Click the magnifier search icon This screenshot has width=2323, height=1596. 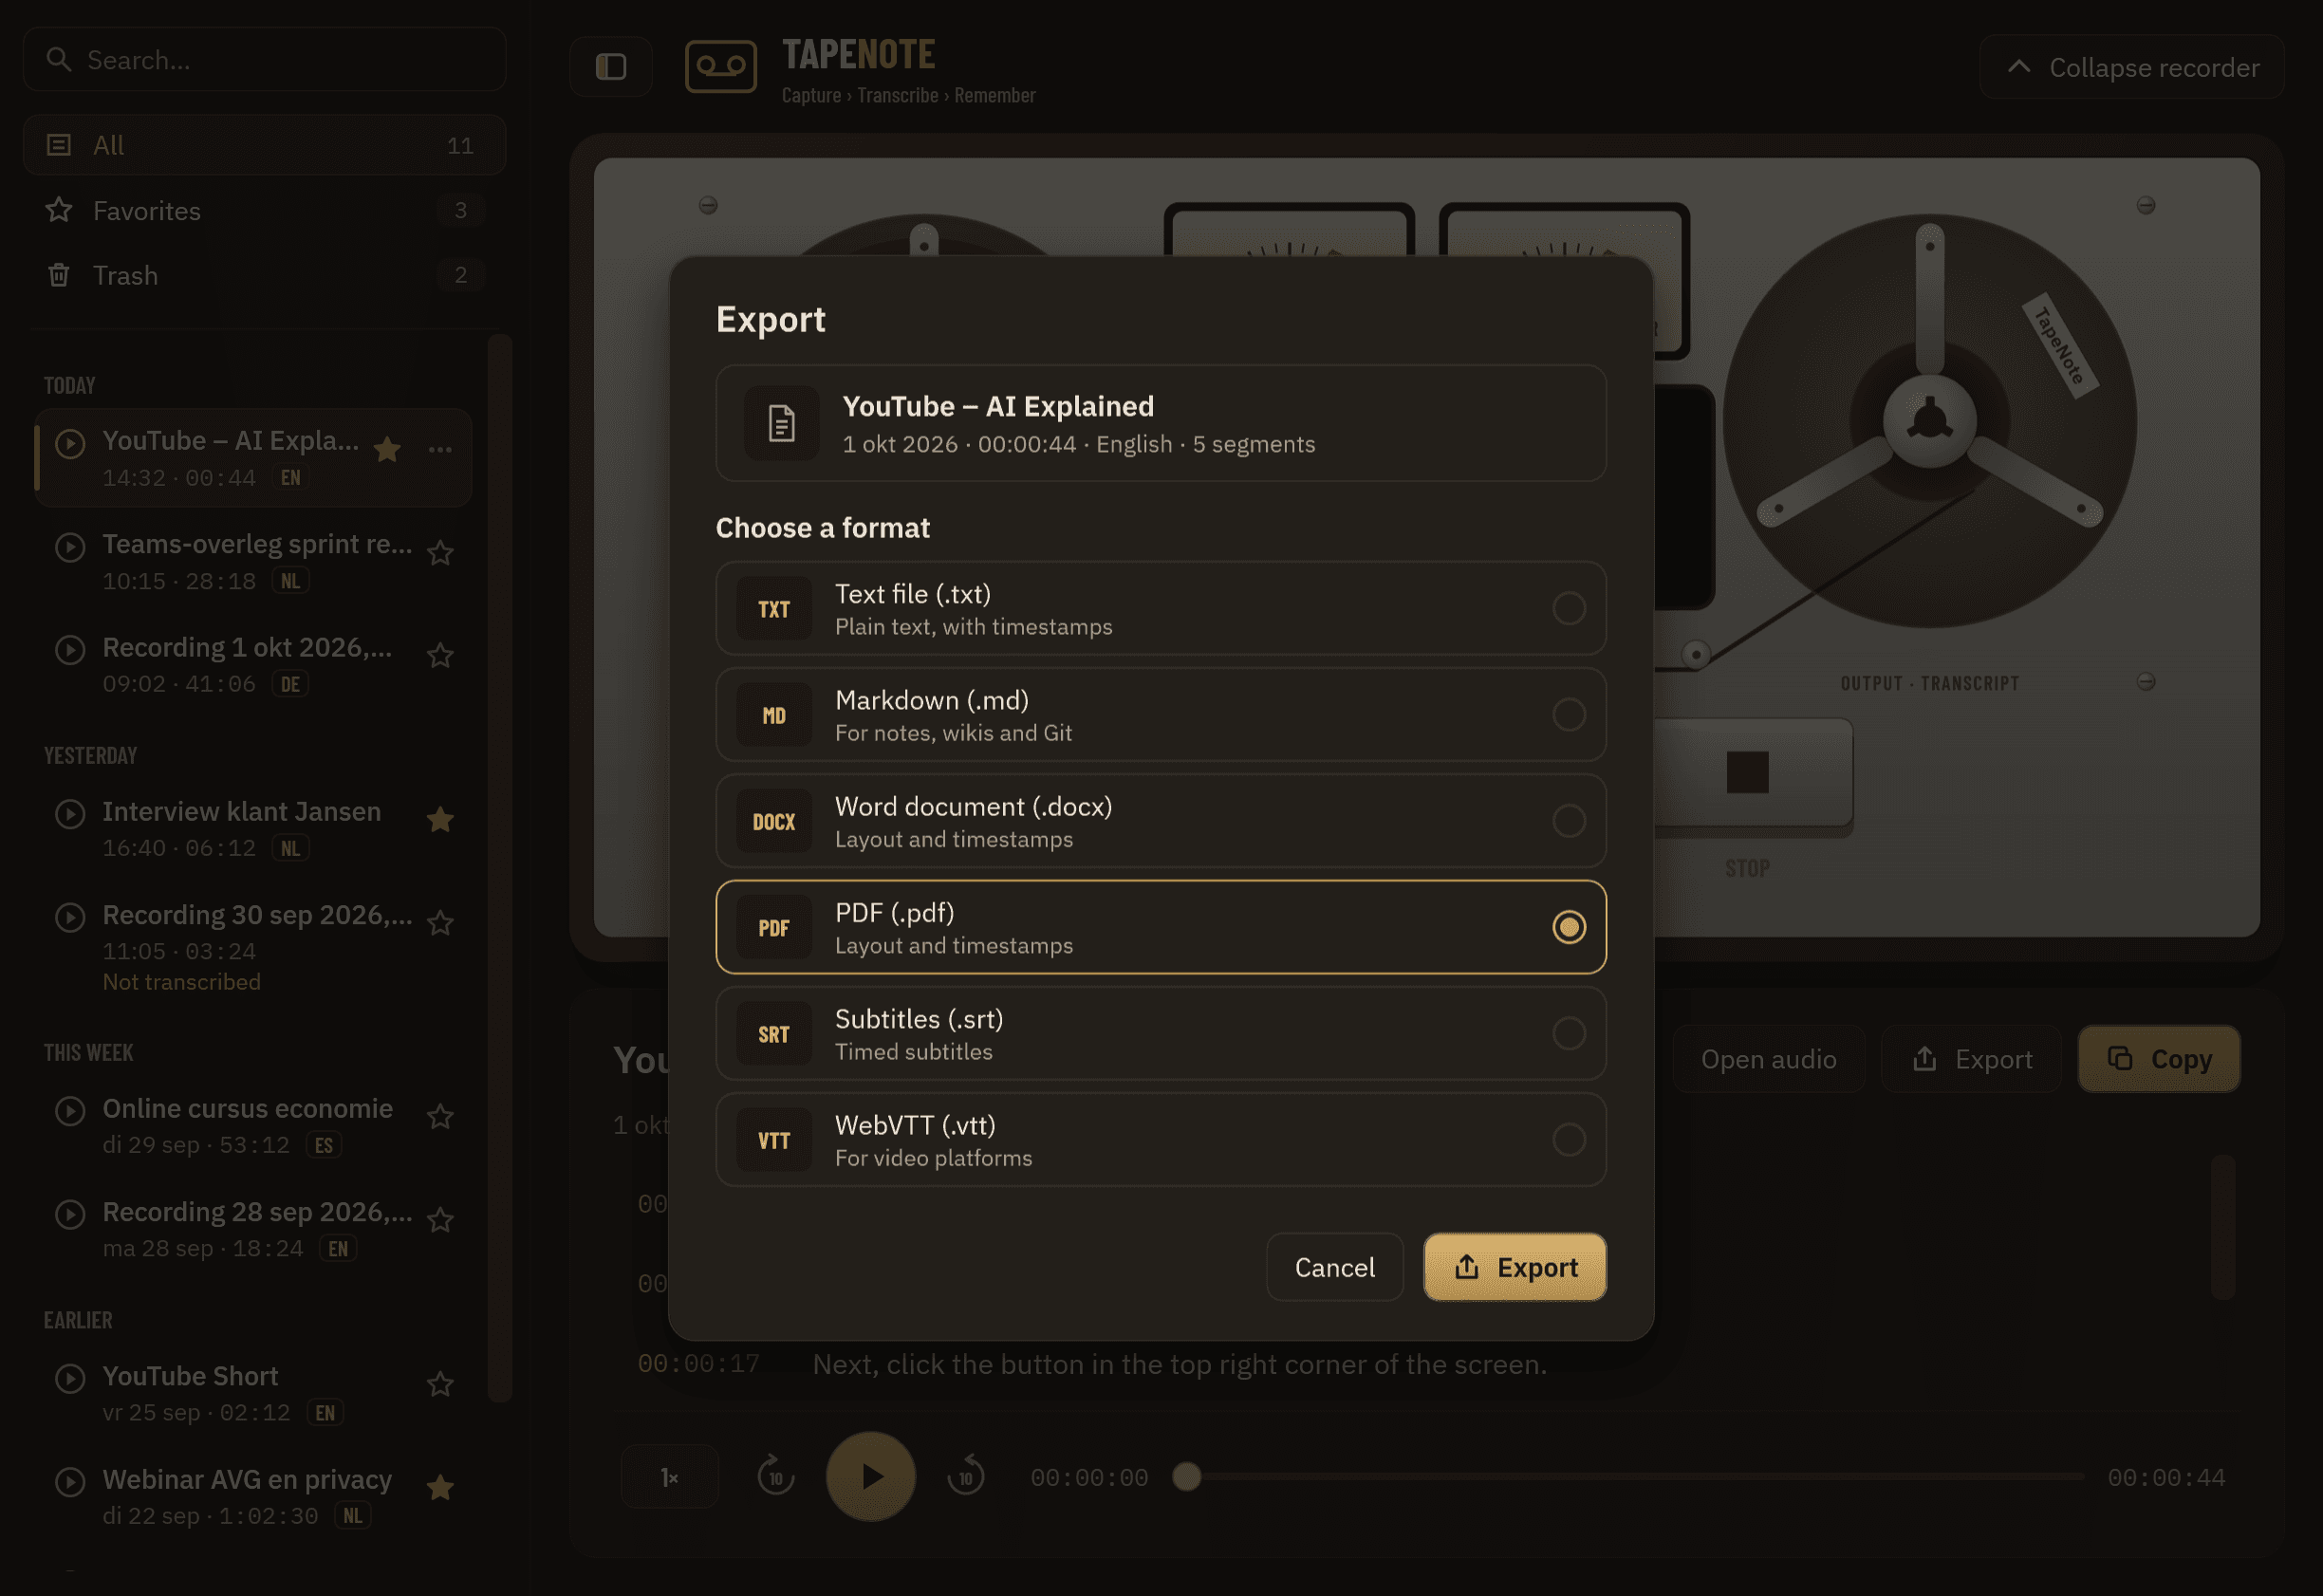pyautogui.click(x=59, y=60)
